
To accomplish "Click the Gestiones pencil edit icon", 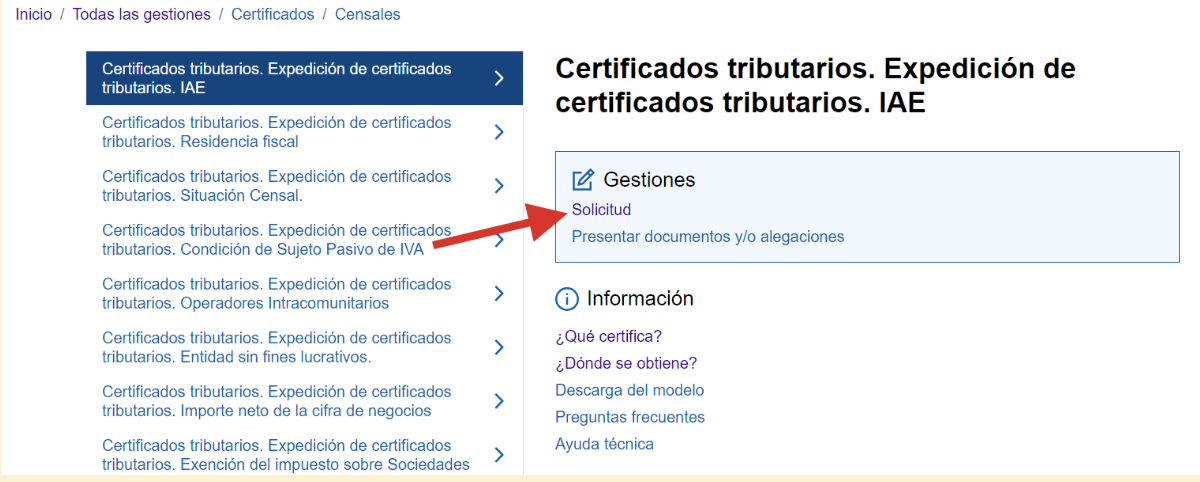I will (583, 180).
